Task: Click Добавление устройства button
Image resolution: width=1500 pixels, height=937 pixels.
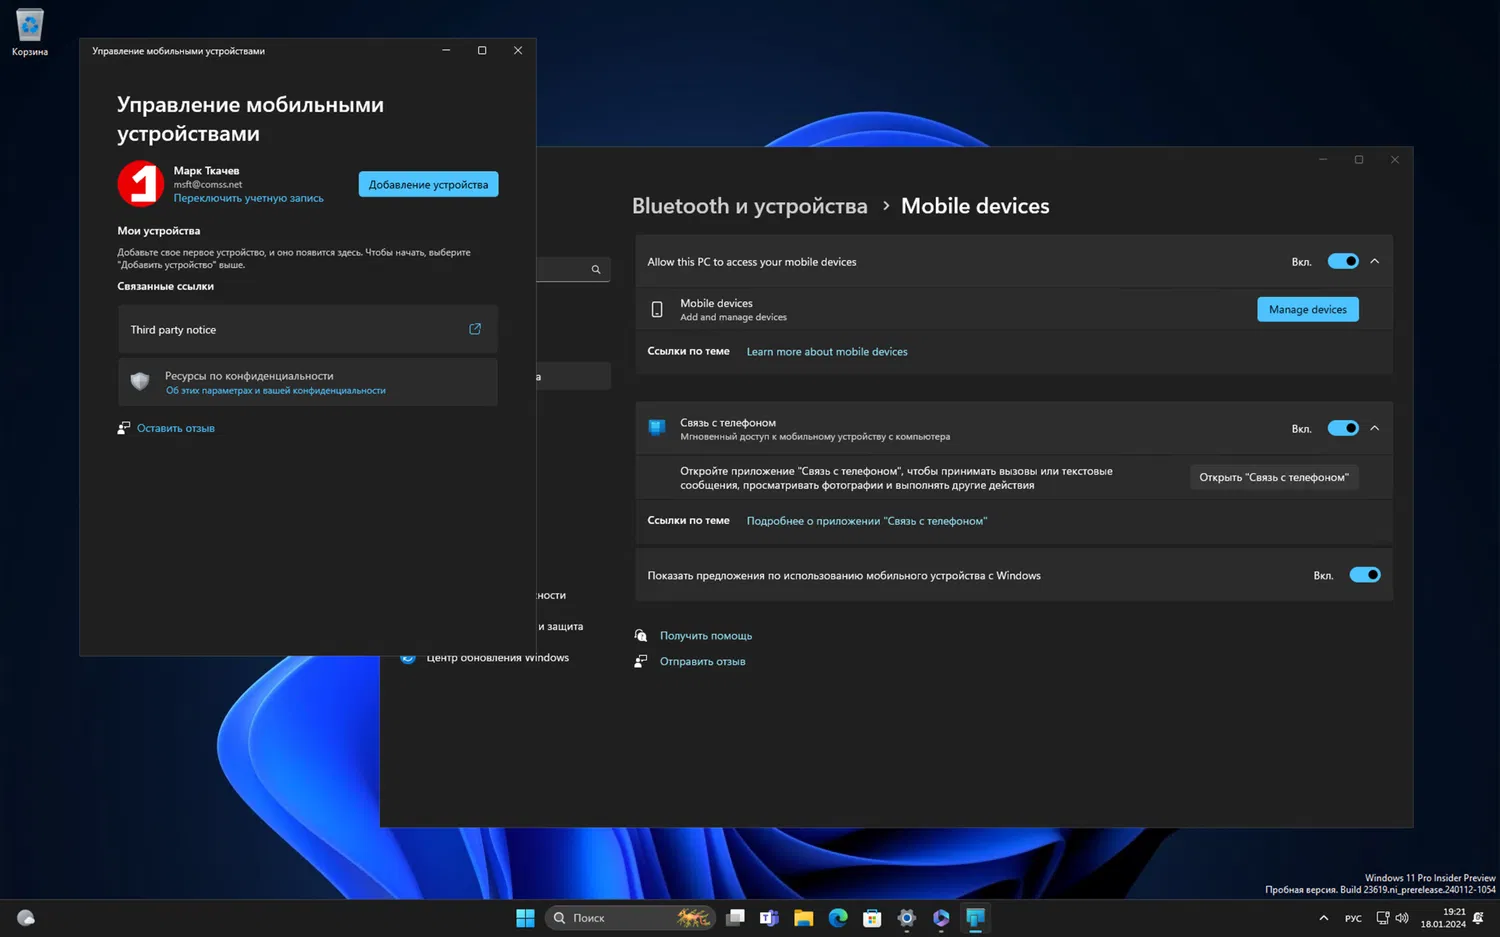Action: pyautogui.click(x=428, y=184)
